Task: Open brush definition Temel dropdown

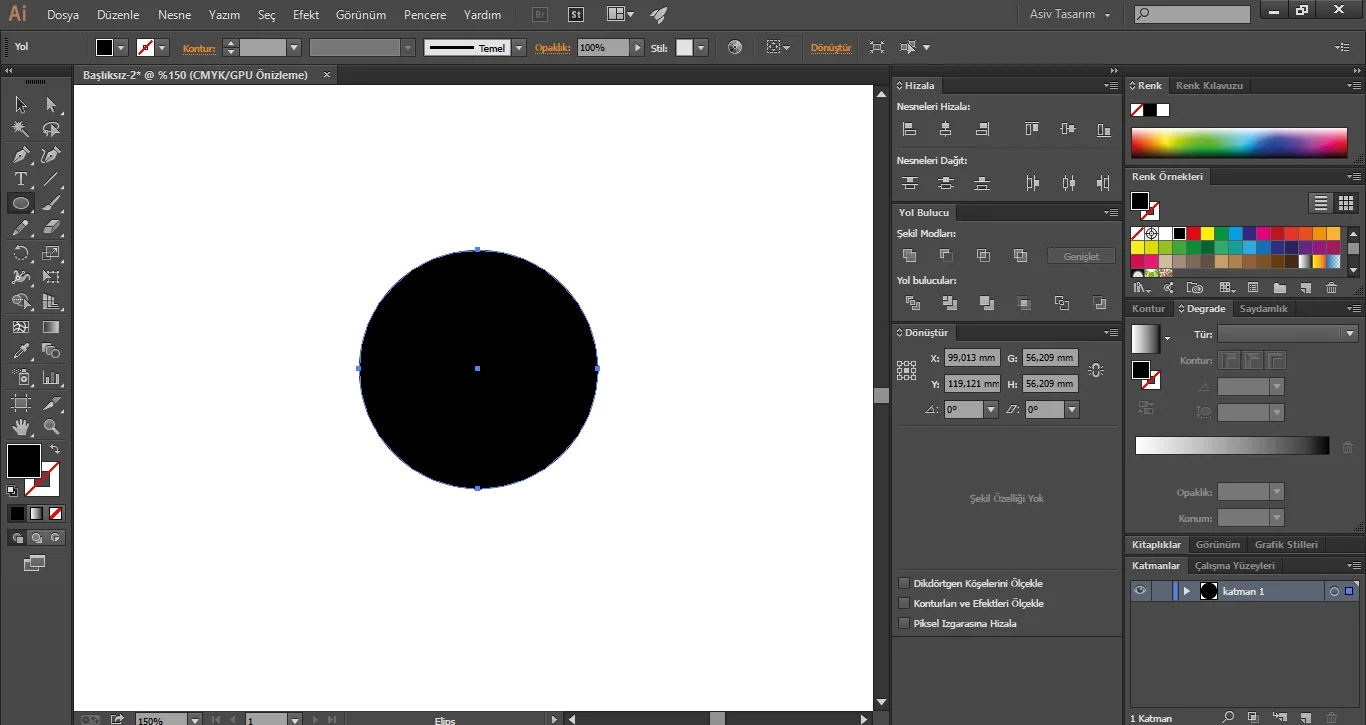Action: pos(518,47)
